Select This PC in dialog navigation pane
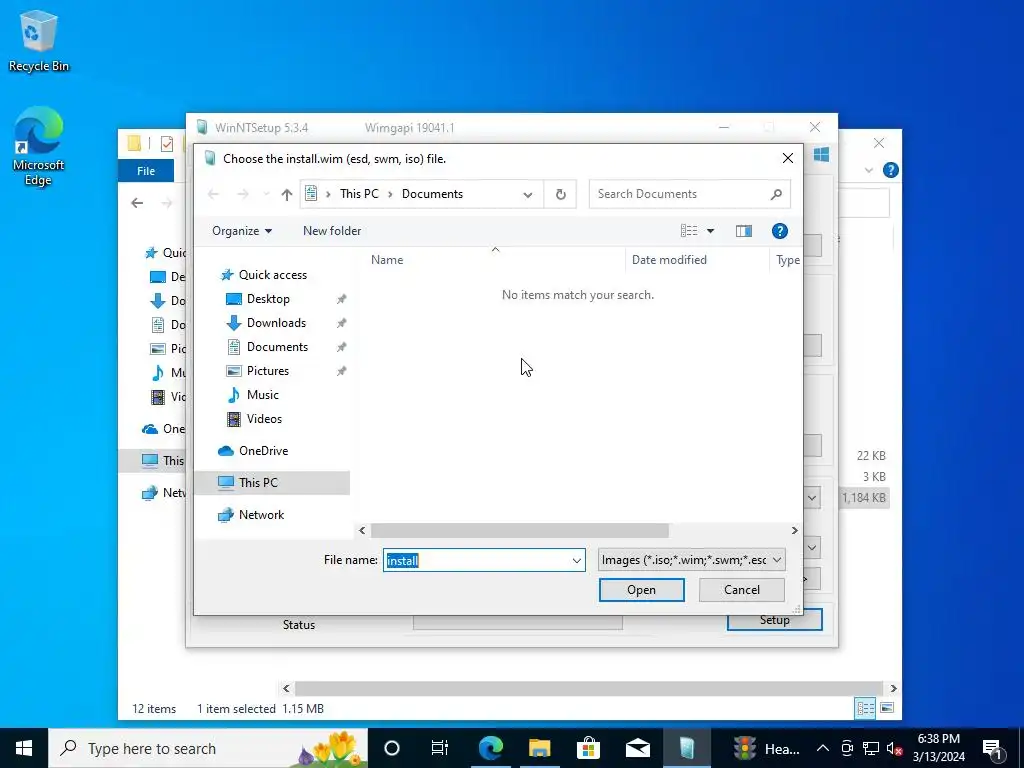Image resolution: width=1024 pixels, height=768 pixels. coord(257,483)
